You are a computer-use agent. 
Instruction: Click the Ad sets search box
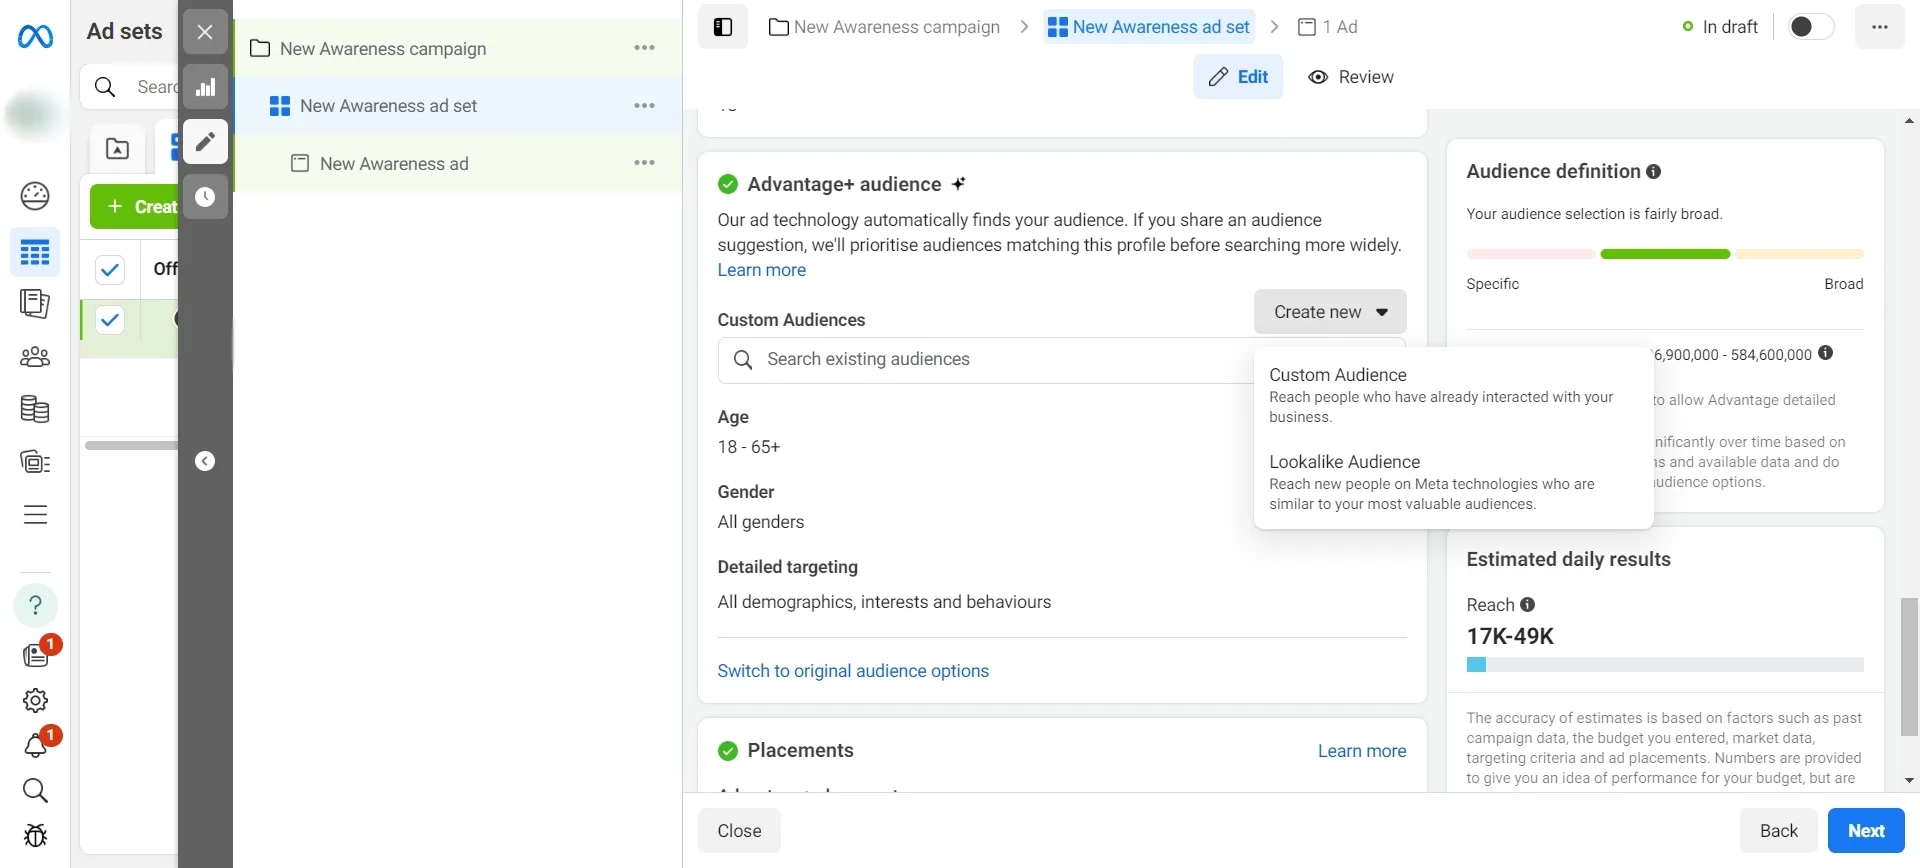130,87
